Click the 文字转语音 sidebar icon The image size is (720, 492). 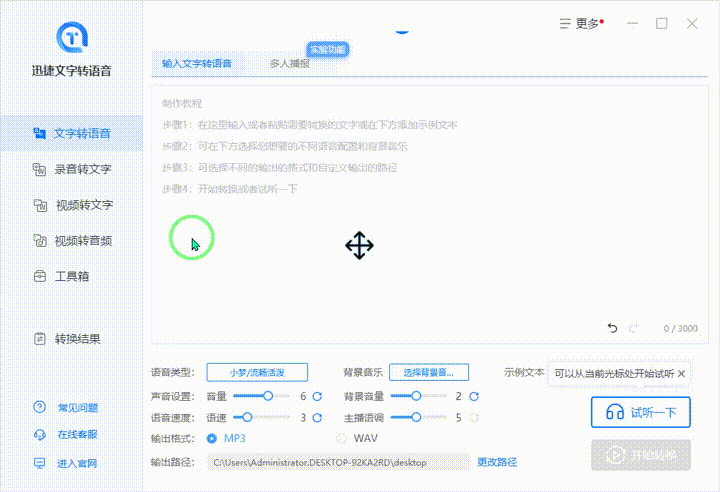tap(39, 133)
